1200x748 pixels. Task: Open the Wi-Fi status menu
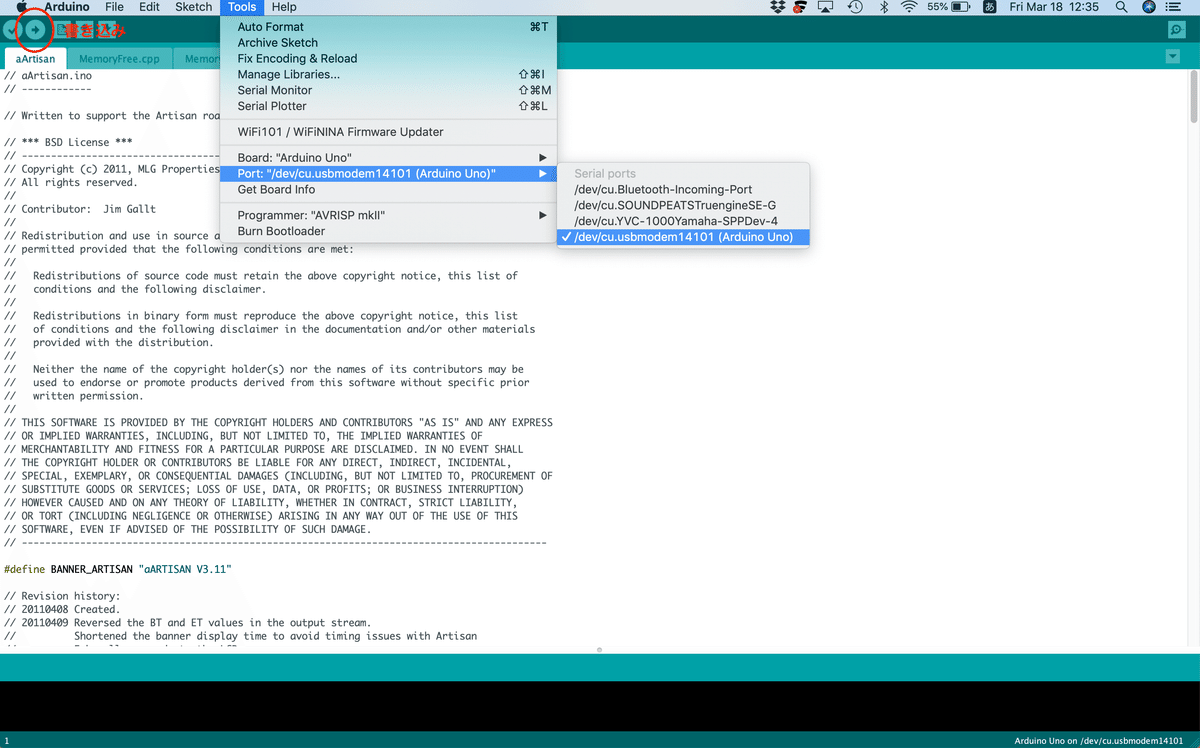pyautogui.click(x=909, y=7)
